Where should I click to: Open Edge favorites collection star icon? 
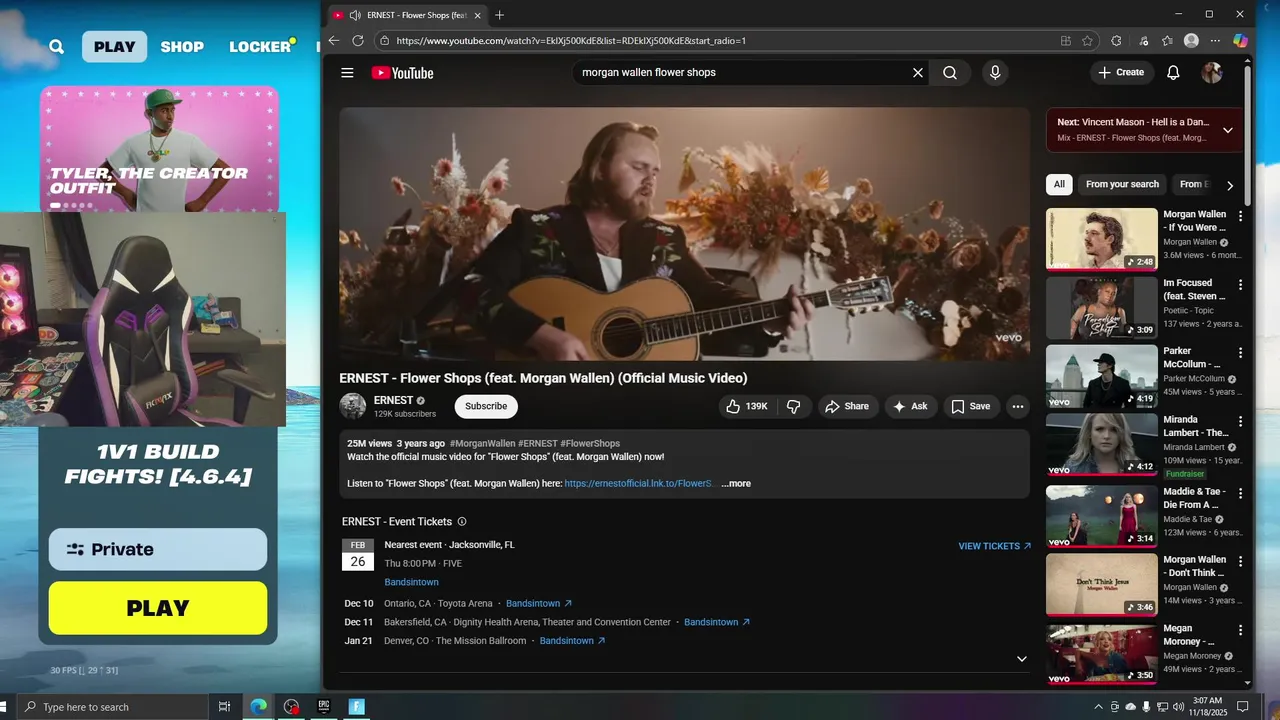(1167, 41)
